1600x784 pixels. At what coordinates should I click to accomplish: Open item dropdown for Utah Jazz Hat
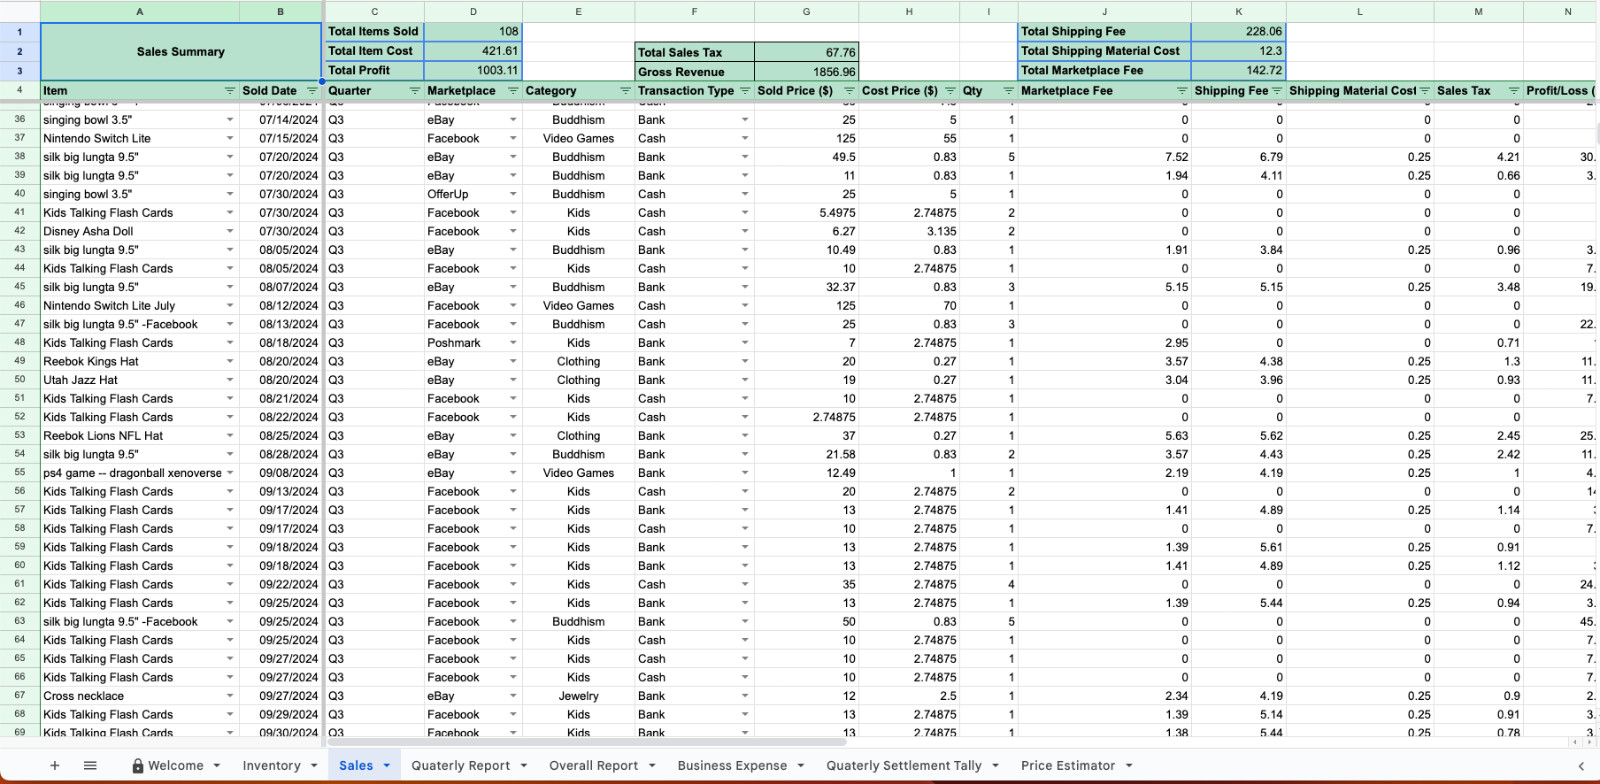(230, 380)
